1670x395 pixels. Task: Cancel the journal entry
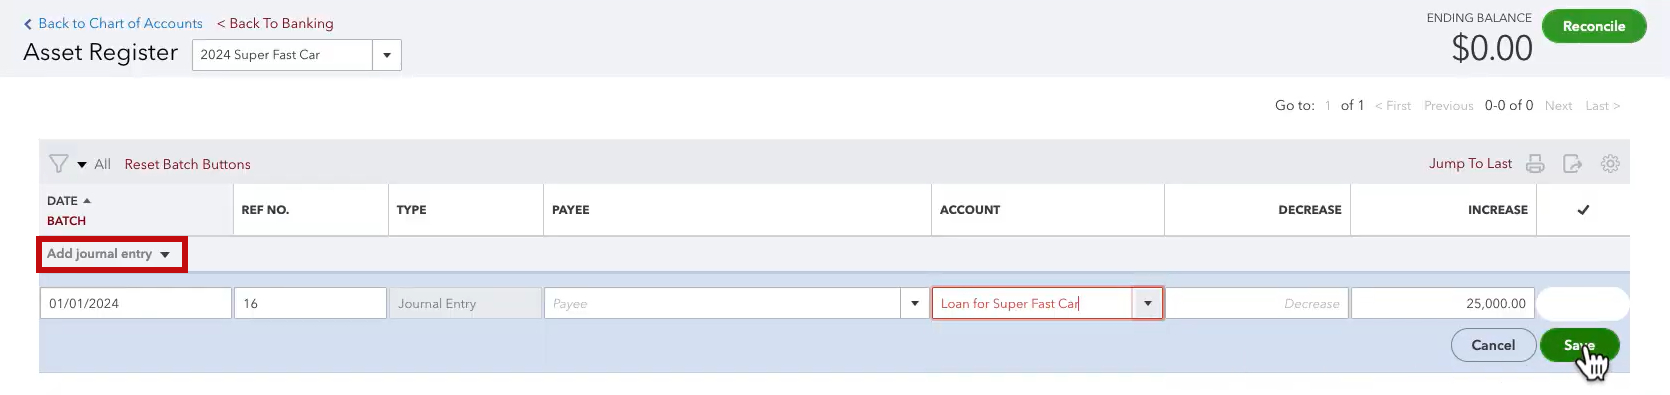[x=1493, y=345]
